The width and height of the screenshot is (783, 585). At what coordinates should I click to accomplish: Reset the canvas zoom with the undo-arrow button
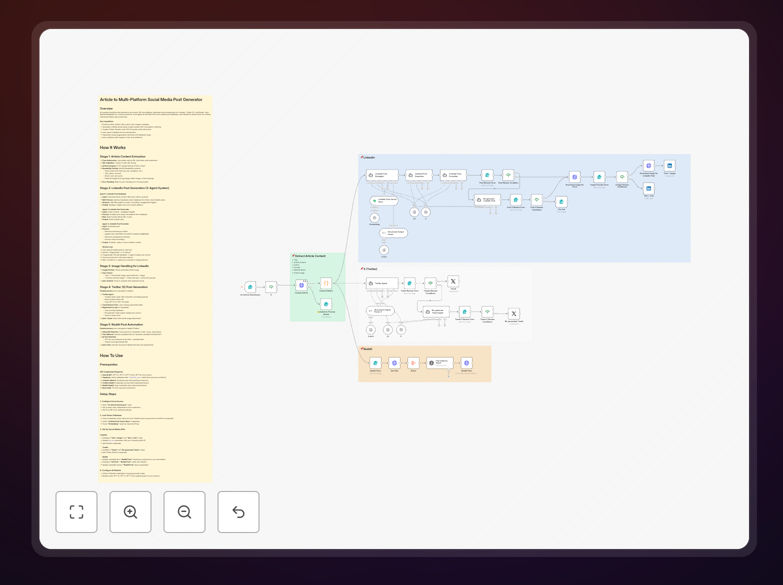pyautogui.click(x=238, y=512)
